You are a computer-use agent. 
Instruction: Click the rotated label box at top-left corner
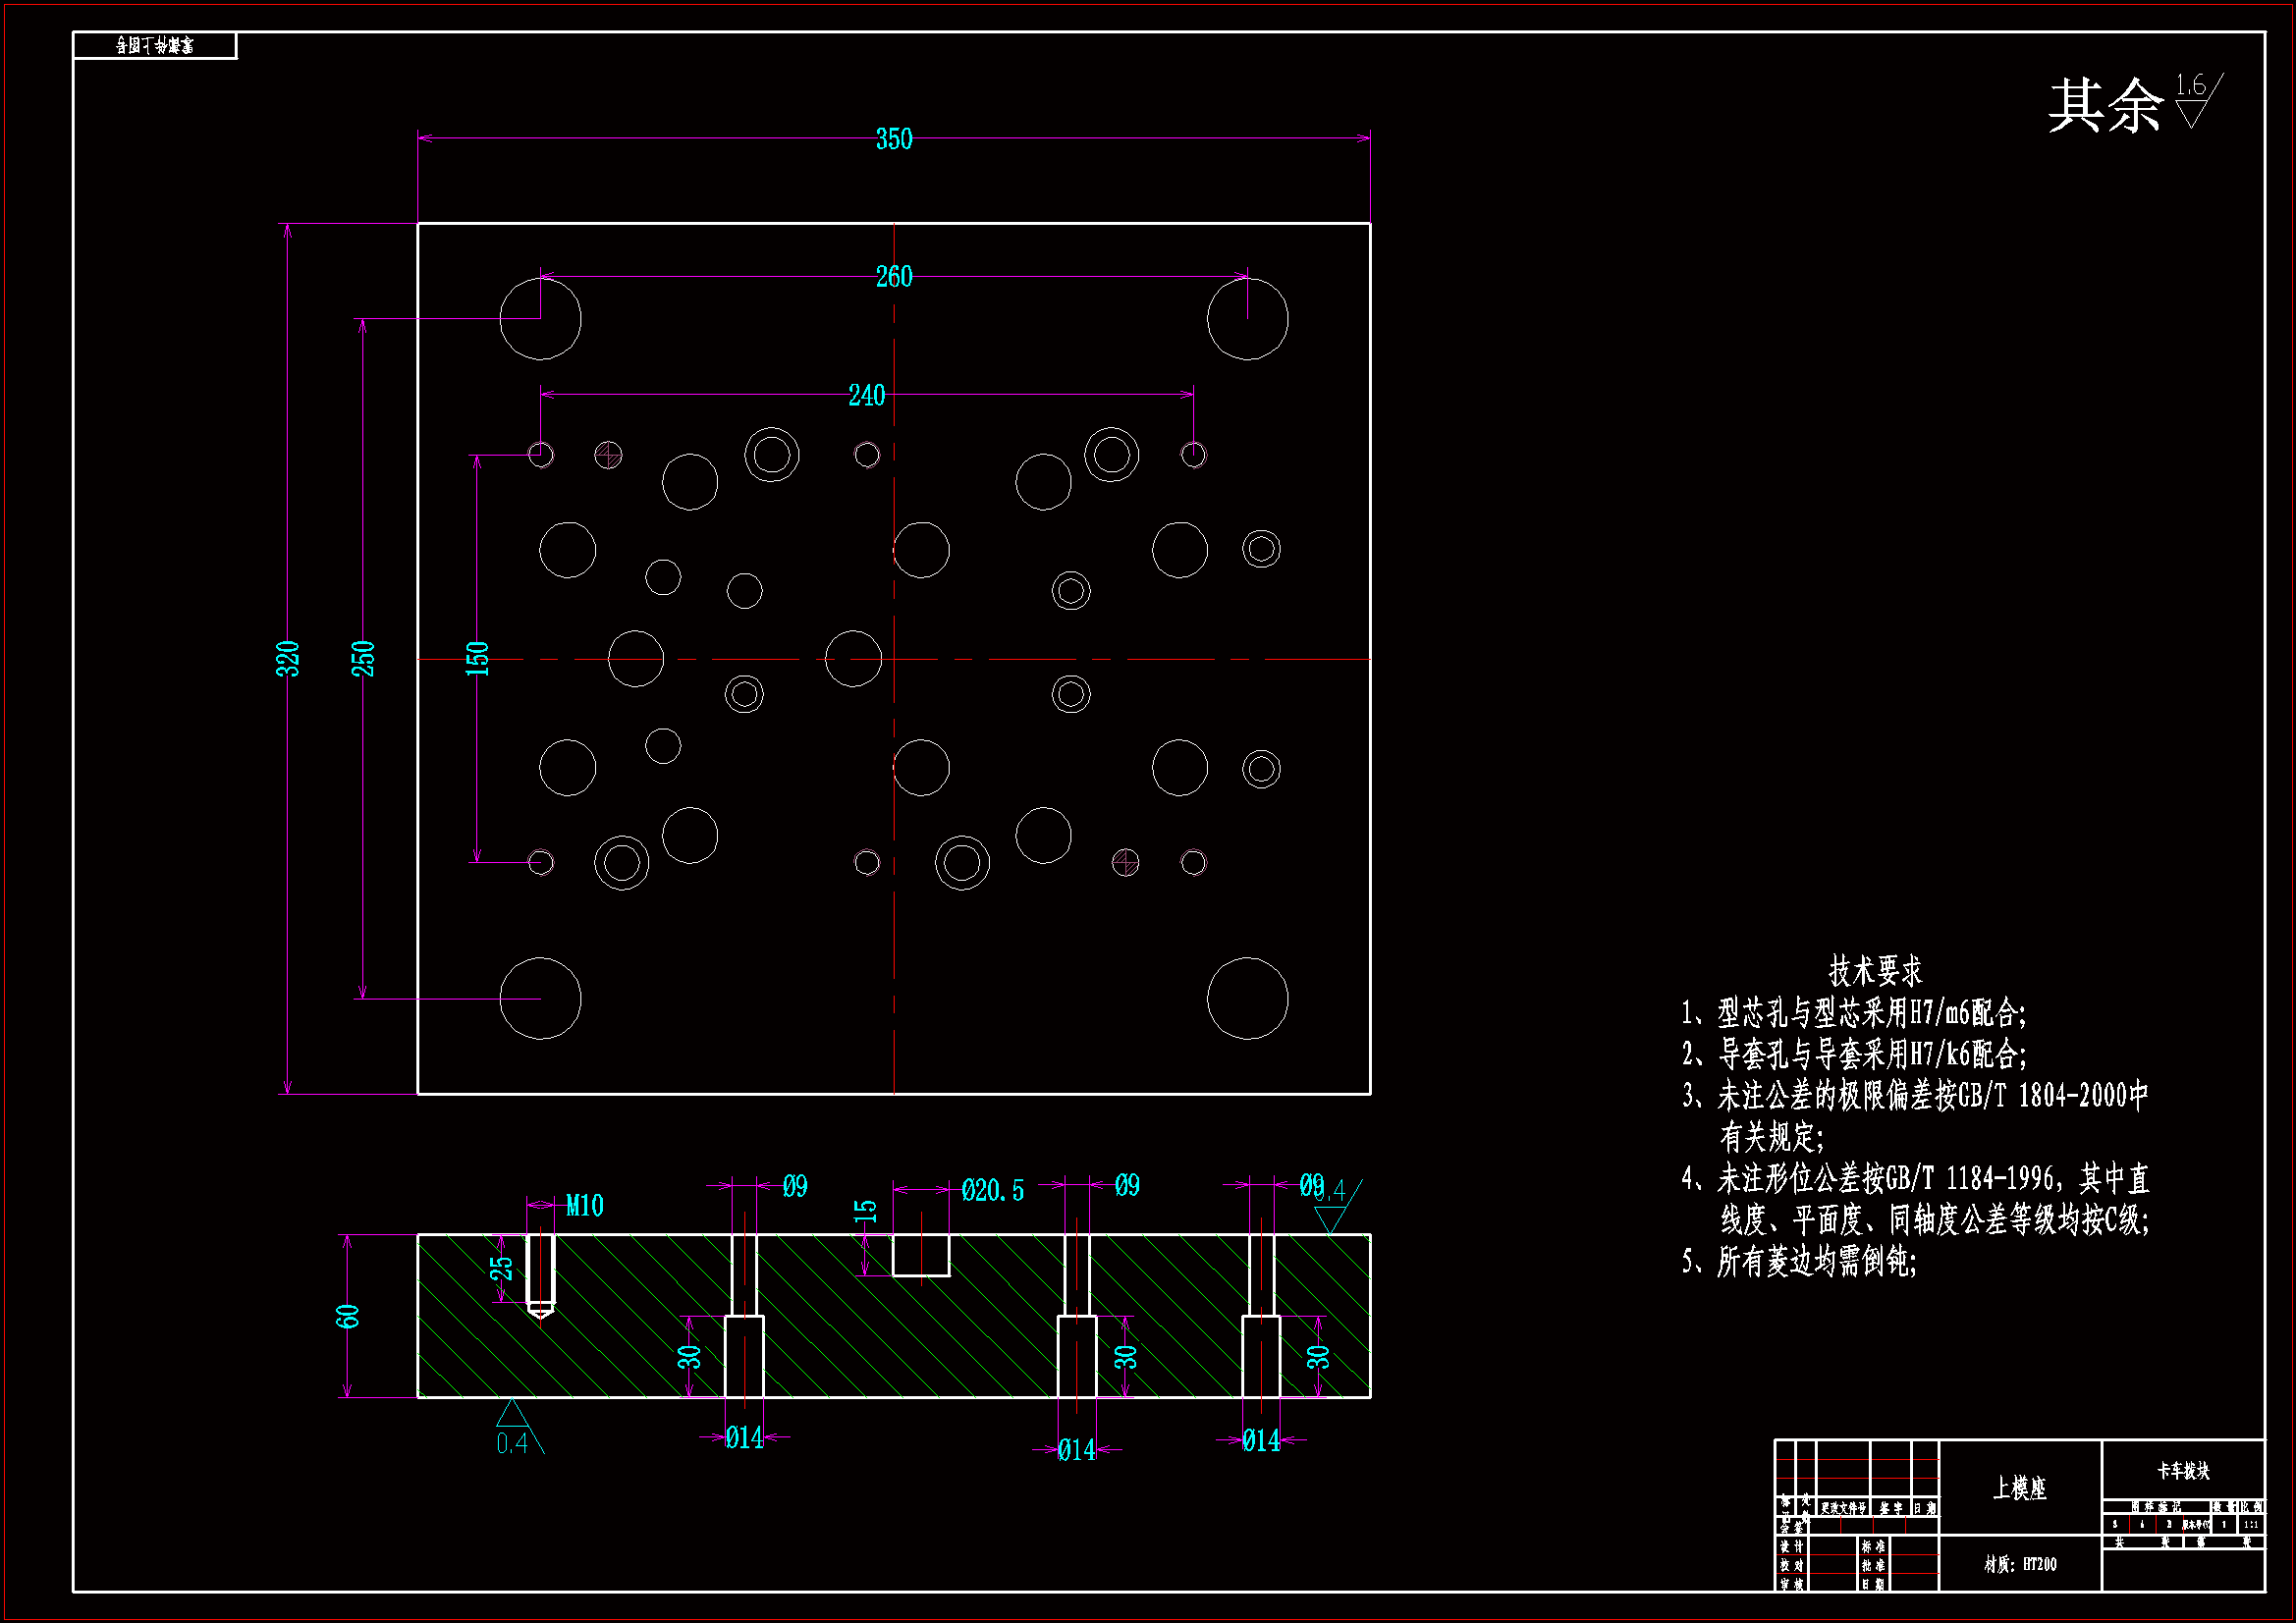pos(155,46)
